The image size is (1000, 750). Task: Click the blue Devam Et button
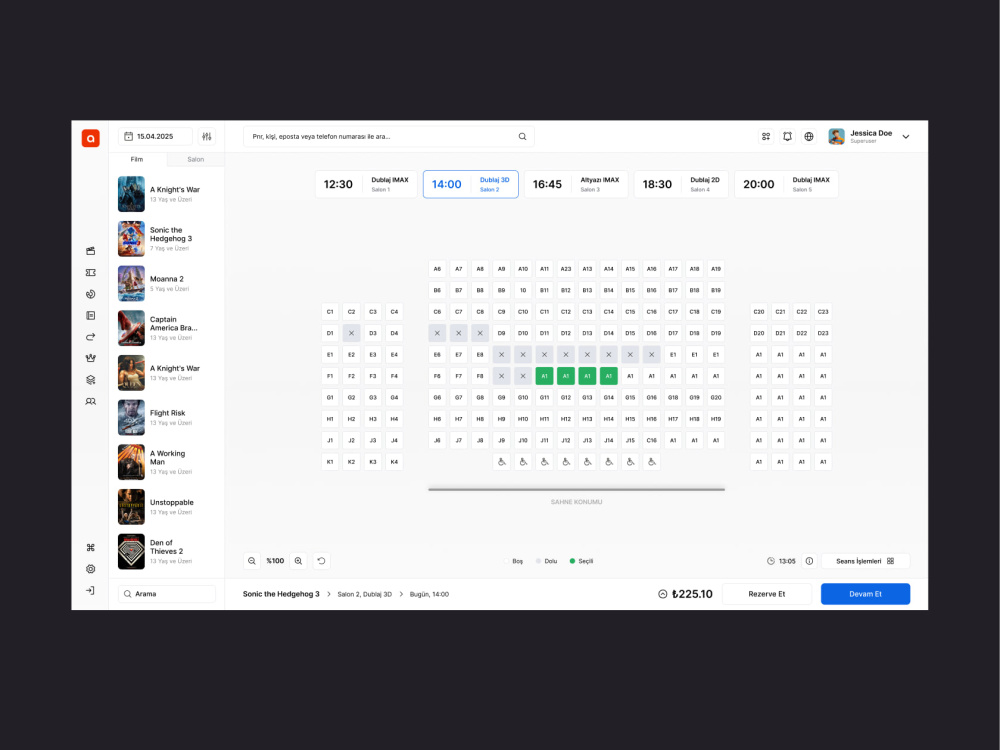pos(865,594)
